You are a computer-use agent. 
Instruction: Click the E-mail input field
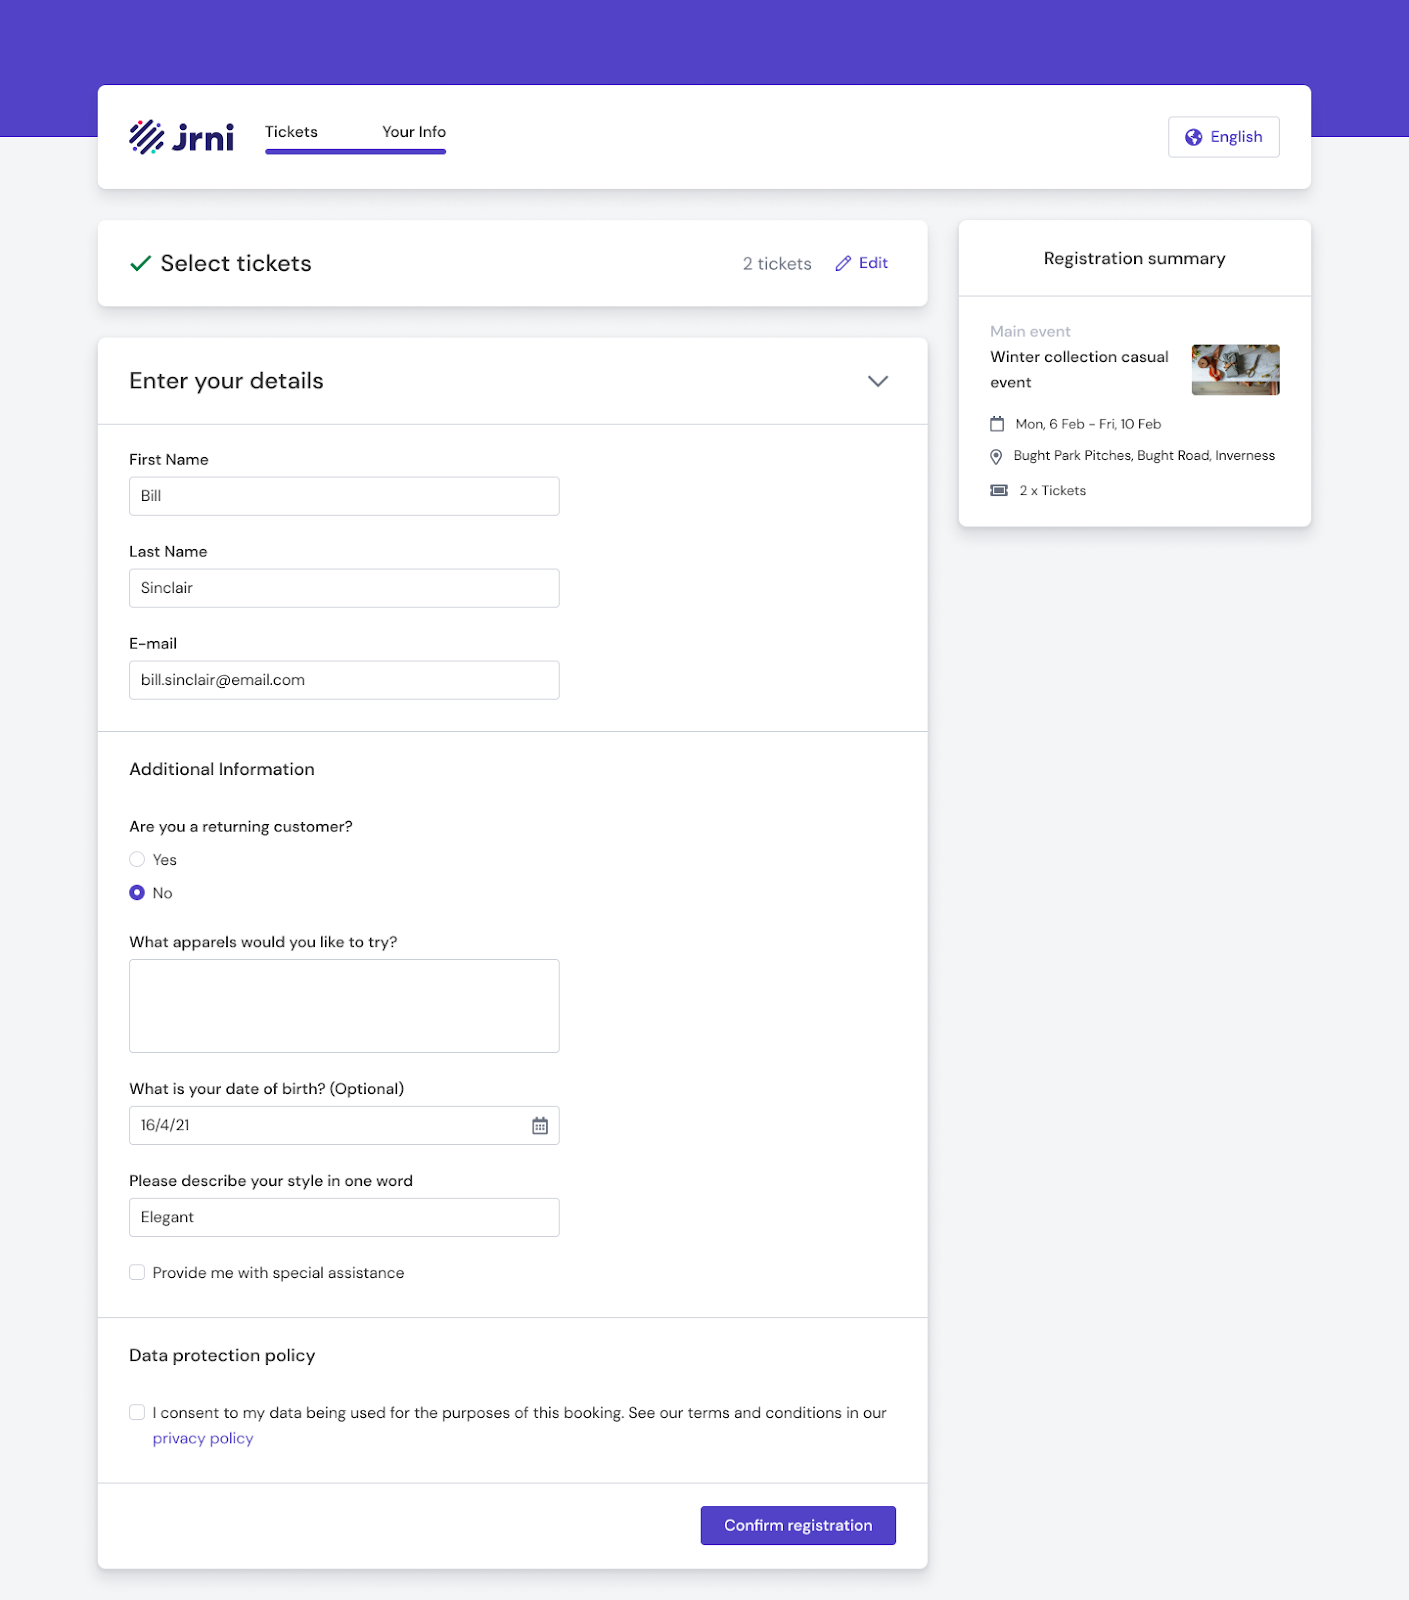click(344, 680)
